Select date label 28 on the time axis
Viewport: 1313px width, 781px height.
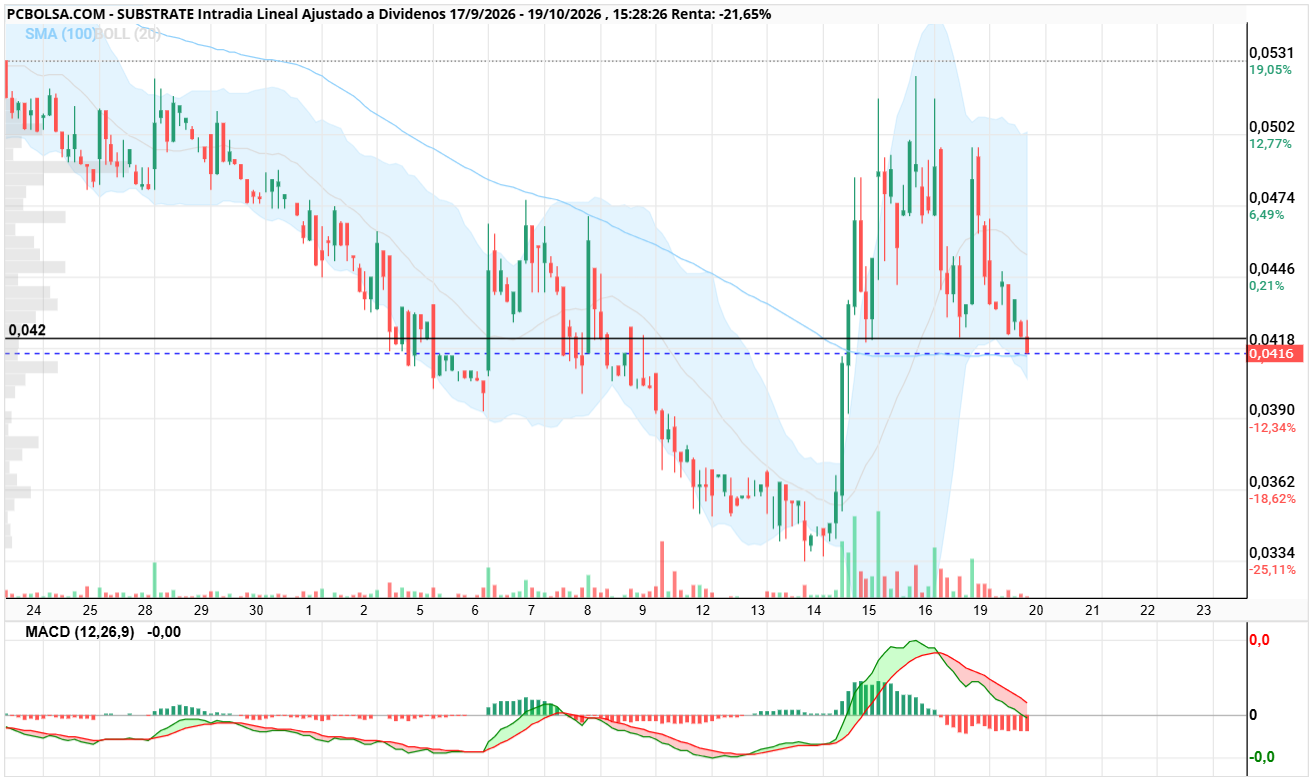click(145, 610)
